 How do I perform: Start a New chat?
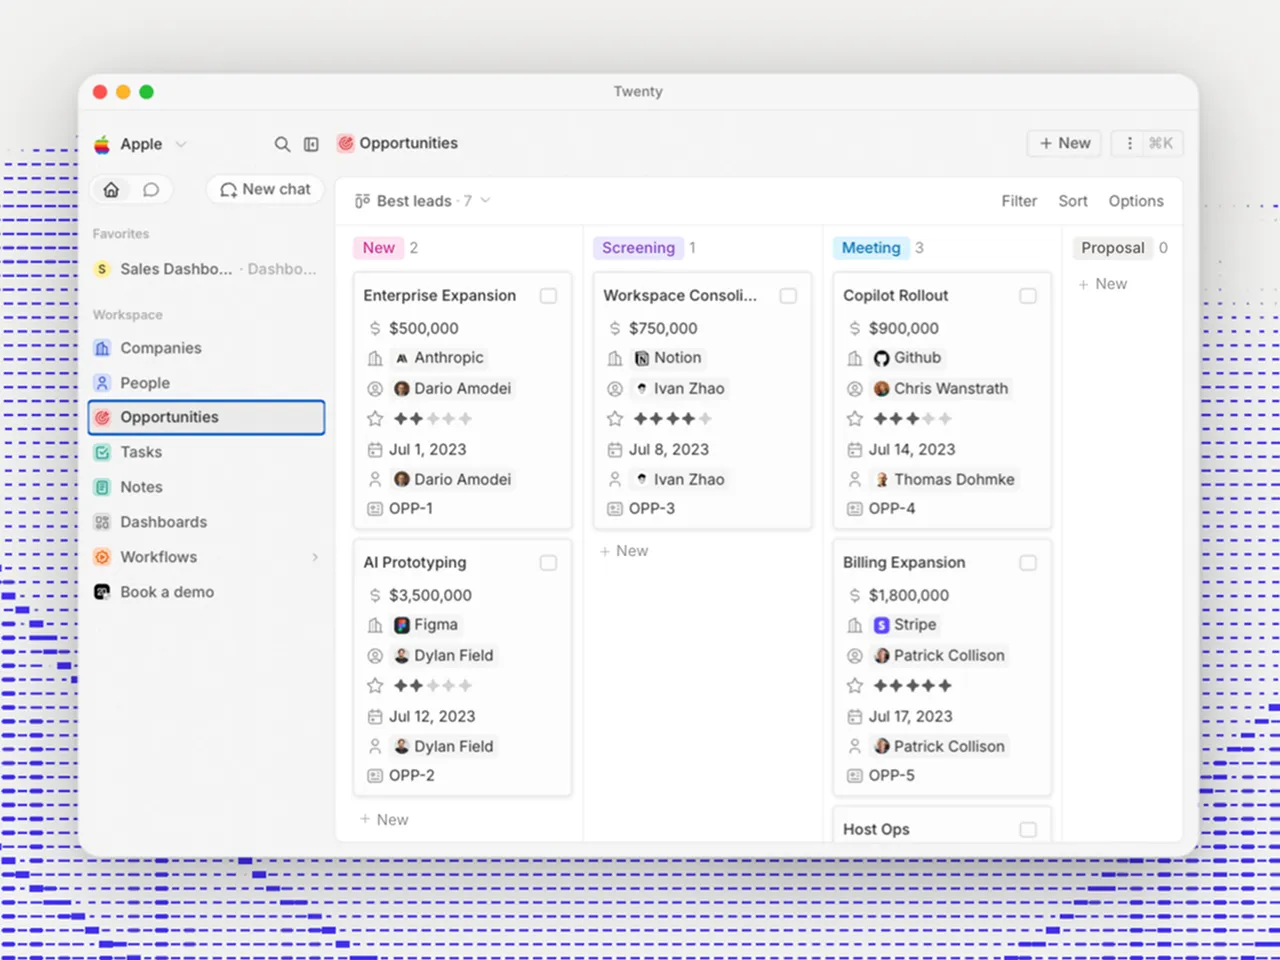(x=265, y=189)
